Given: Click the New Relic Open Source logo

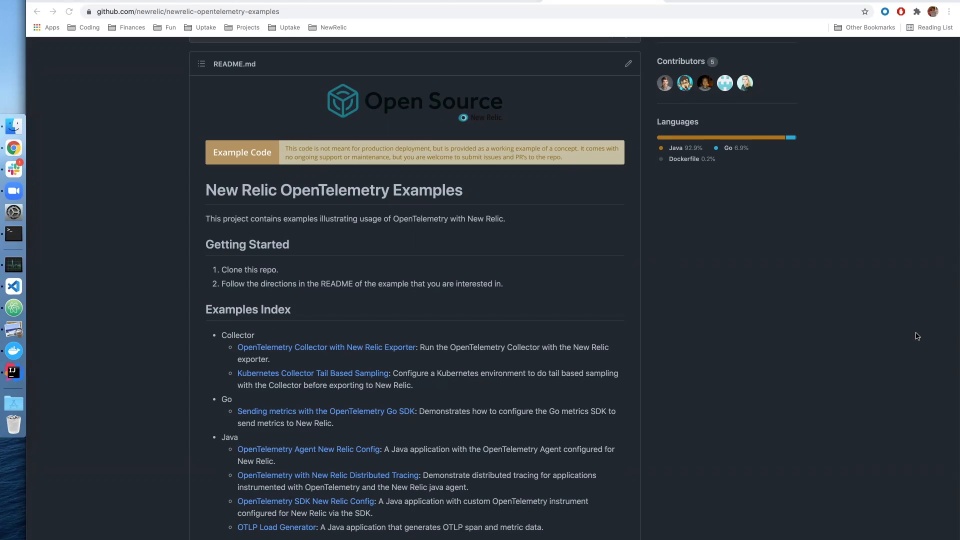Looking at the screenshot, I should [x=414, y=102].
